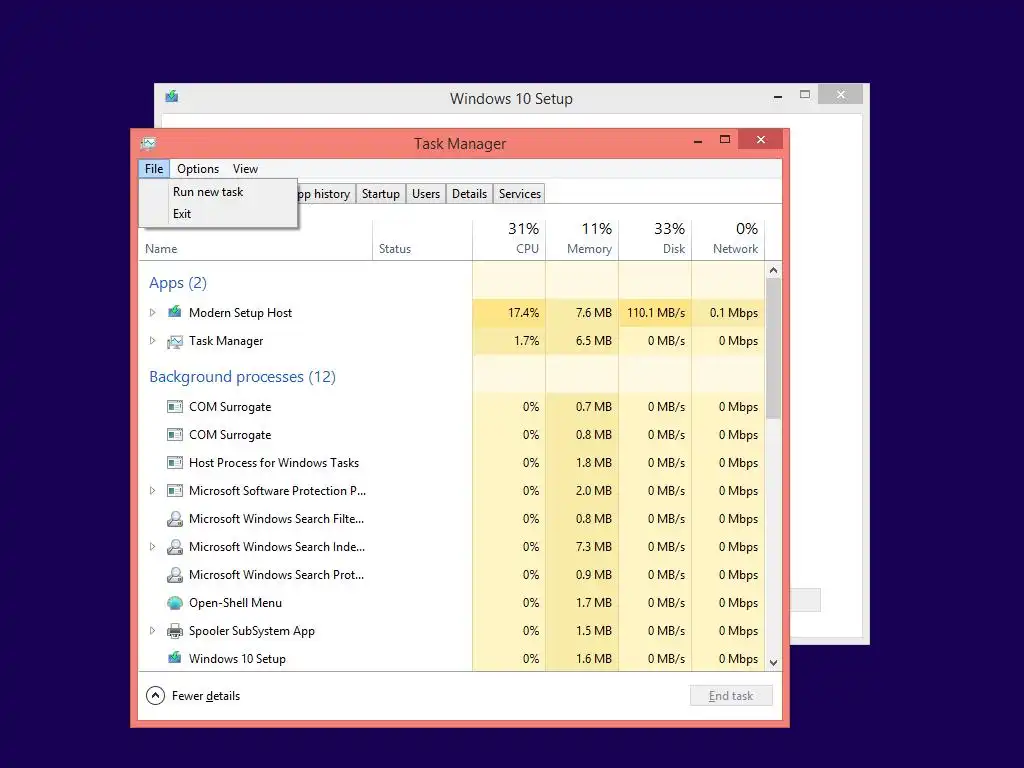Select the Host Process for Windows Tasks name
1024x768 pixels.
(274, 463)
